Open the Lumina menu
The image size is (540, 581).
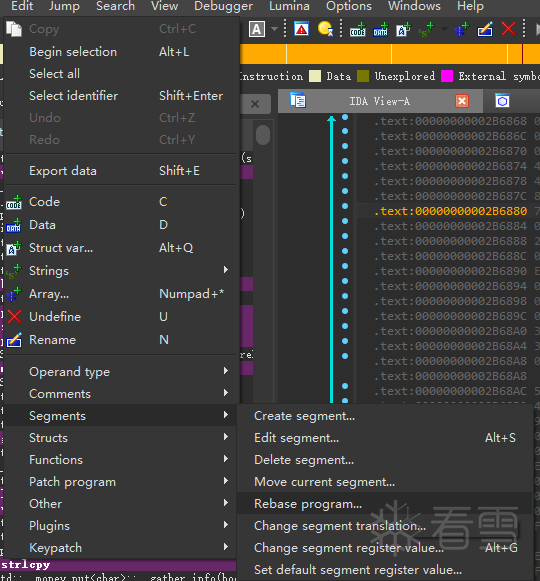click(289, 6)
